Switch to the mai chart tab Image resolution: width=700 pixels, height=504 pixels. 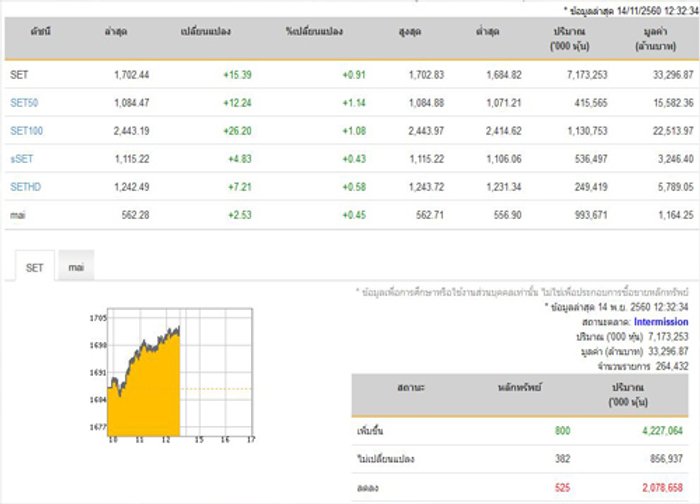click(76, 267)
